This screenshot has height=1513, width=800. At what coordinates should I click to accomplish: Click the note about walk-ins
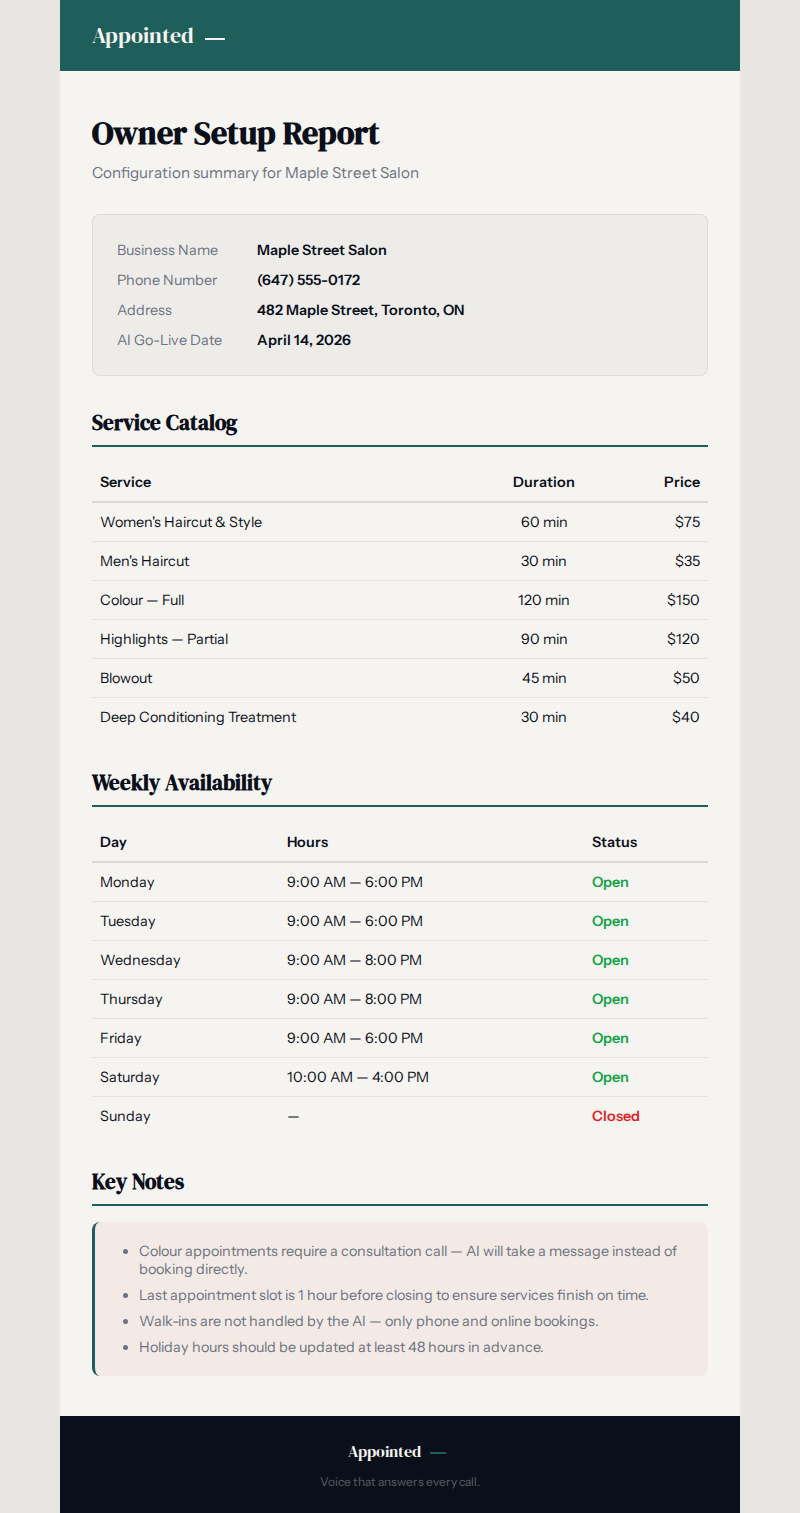coord(368,1321)
